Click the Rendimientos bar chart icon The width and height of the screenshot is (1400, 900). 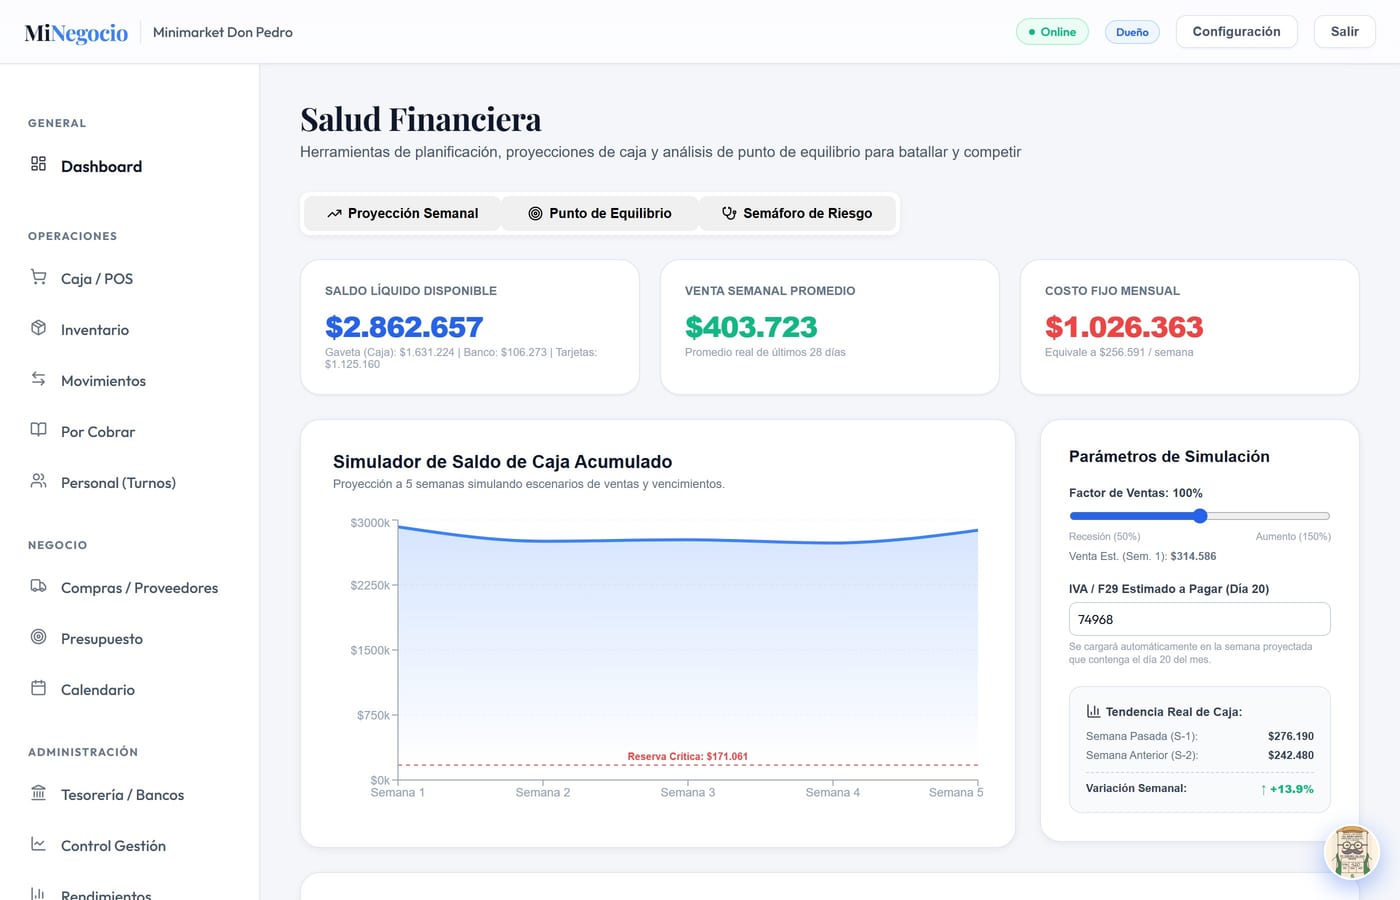(38, 893)
